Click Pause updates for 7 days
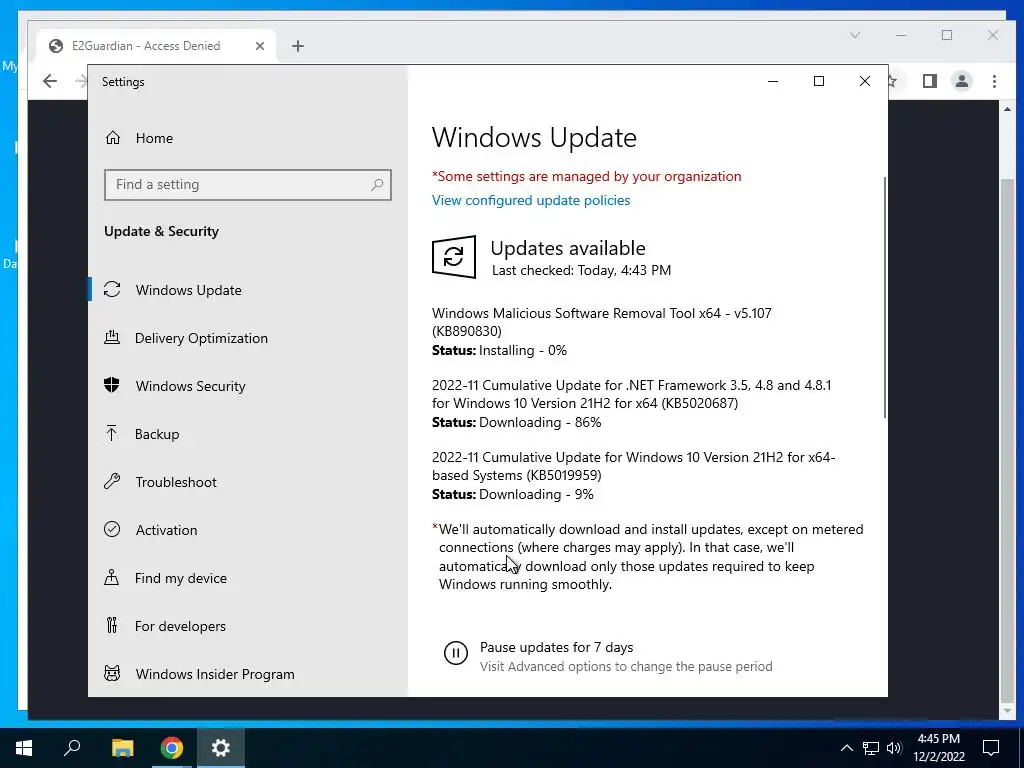 coord(556,647)
